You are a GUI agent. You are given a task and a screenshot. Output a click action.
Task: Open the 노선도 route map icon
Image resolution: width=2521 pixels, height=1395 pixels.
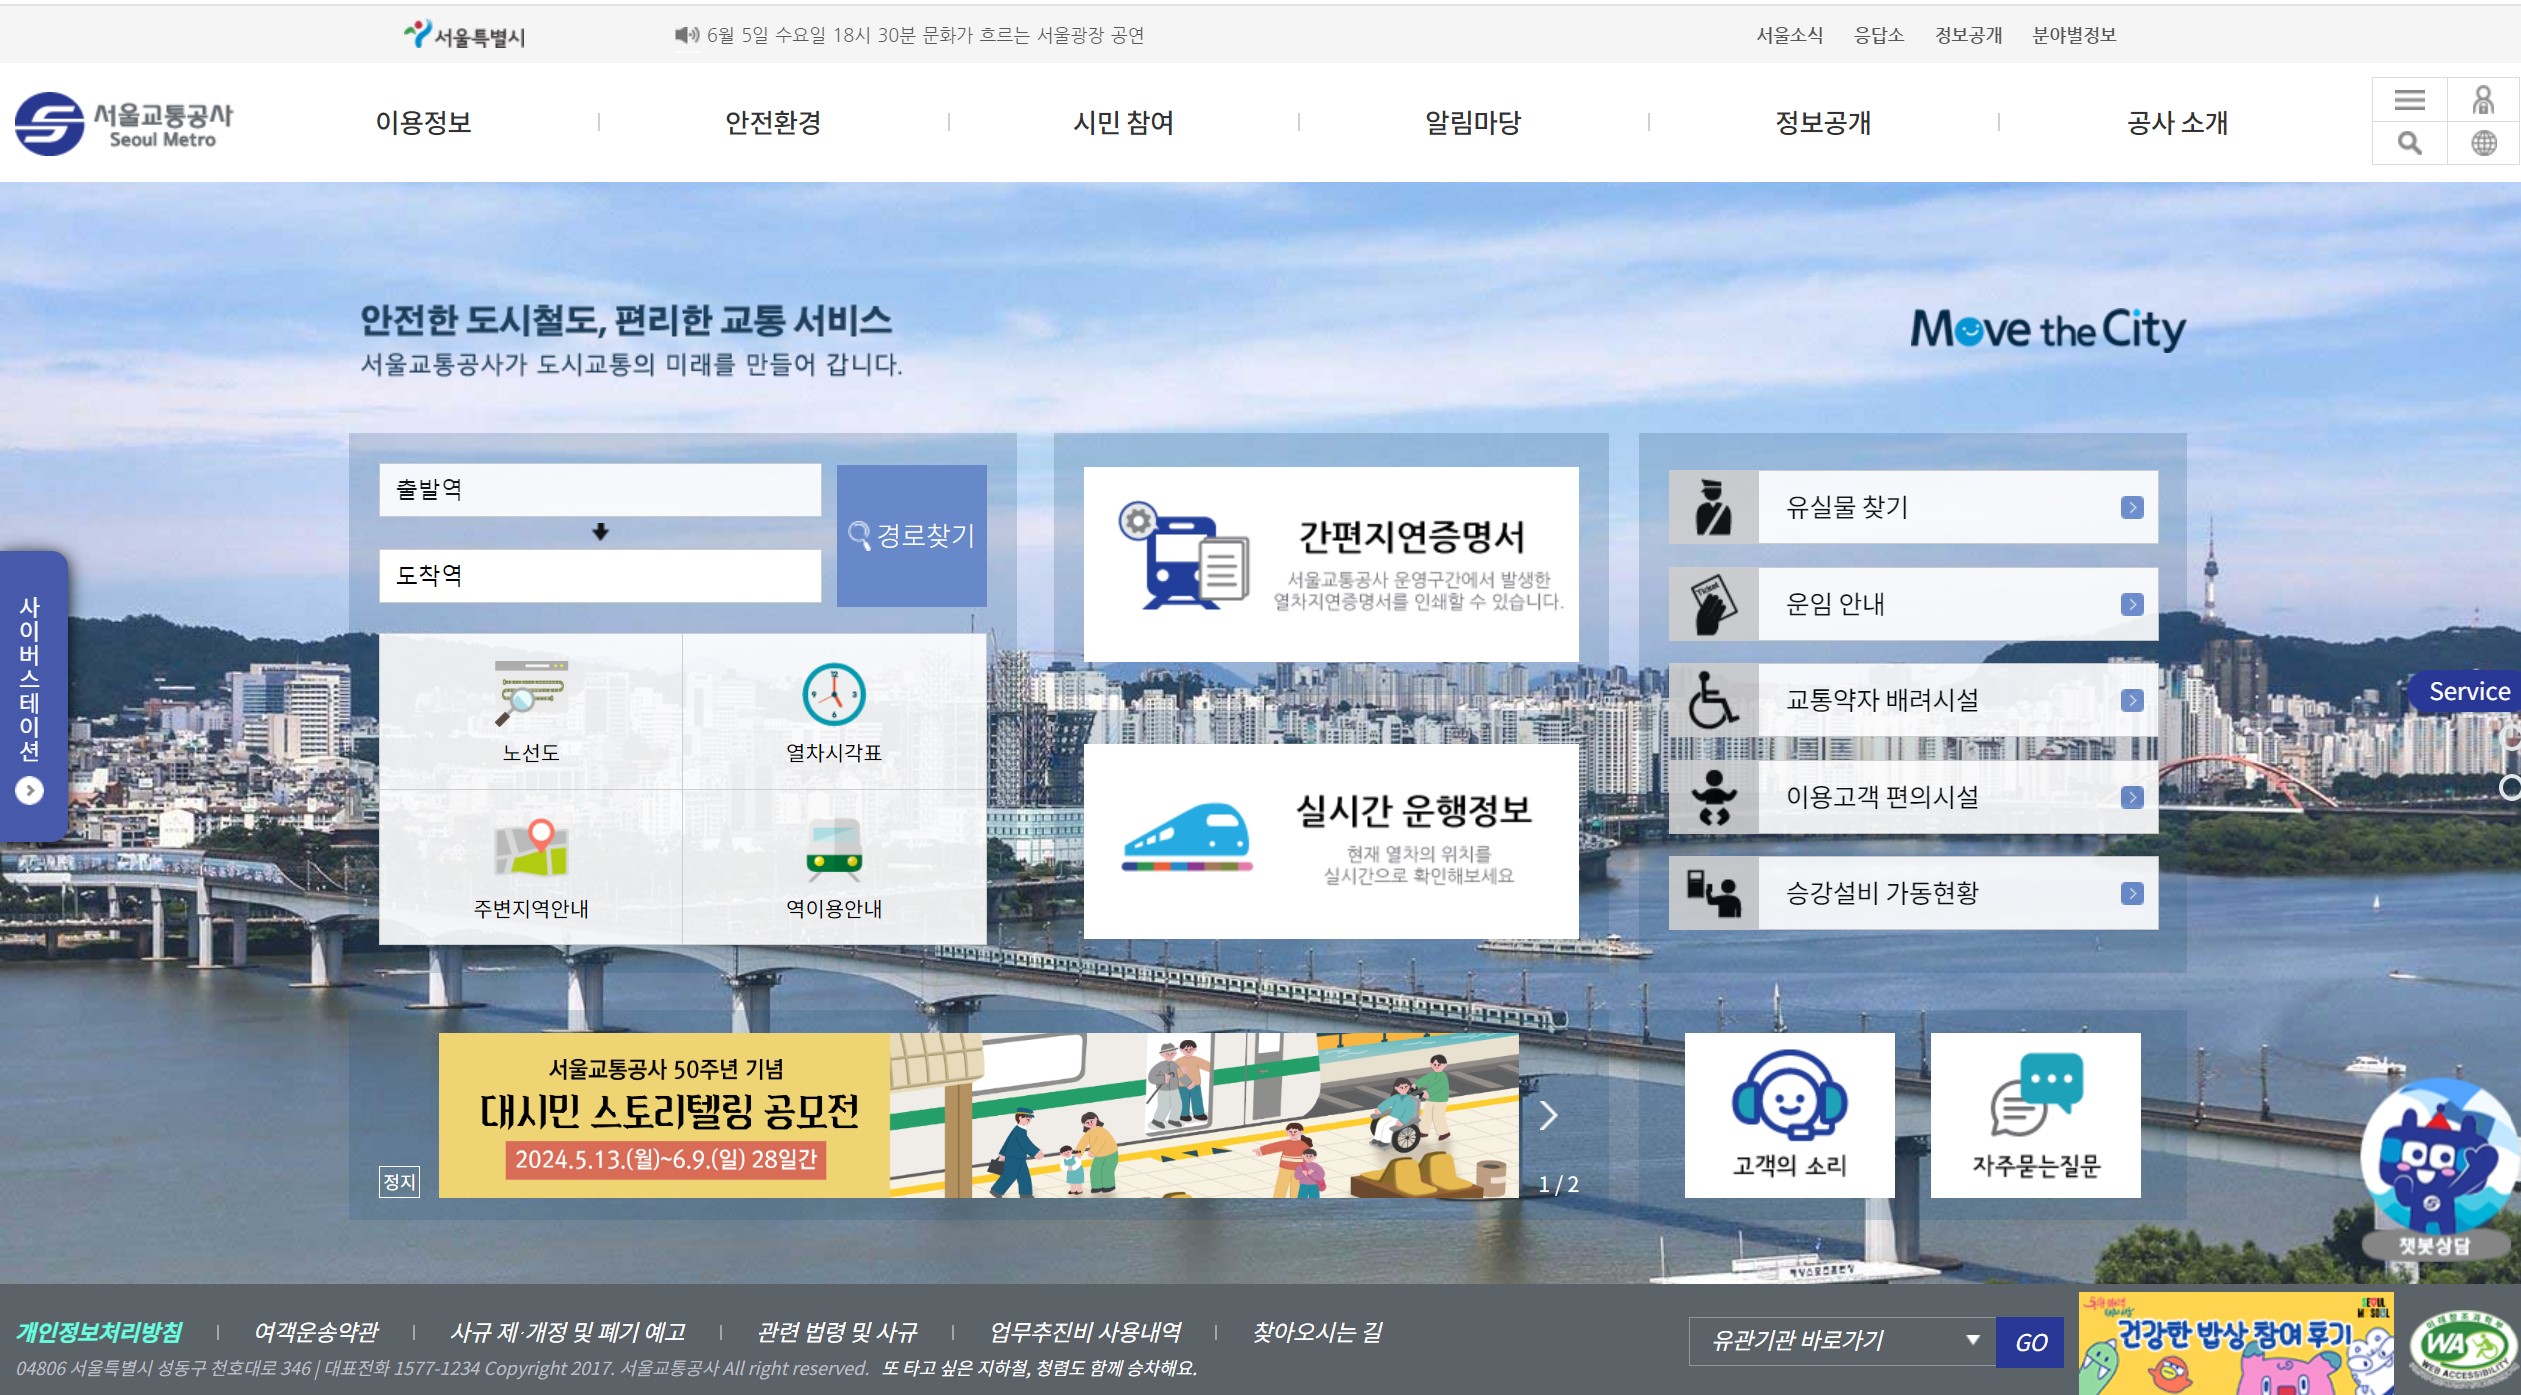[x=530, y=695]
